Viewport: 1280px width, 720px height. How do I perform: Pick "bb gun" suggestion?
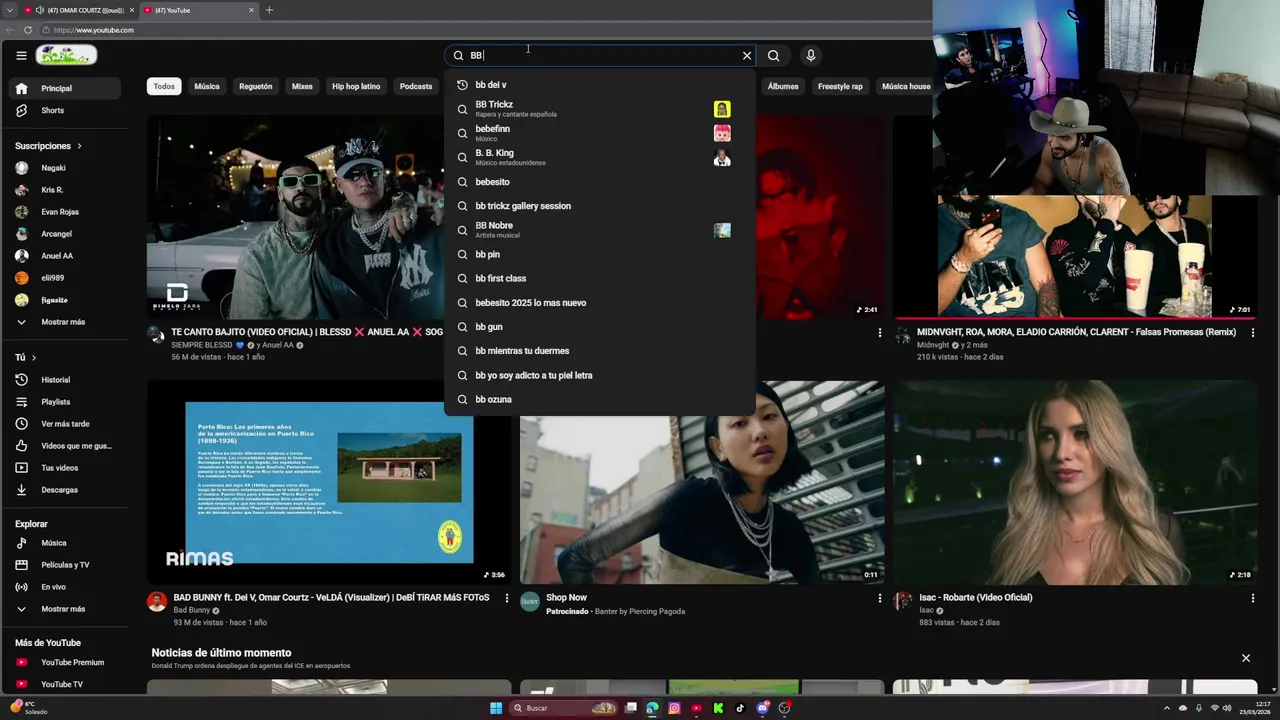click(599, 327)
